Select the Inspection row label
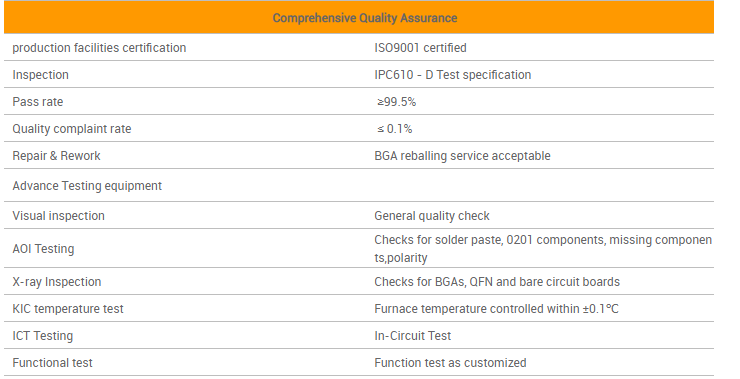This screenshot has width=740, height=379. pos(41,75)
